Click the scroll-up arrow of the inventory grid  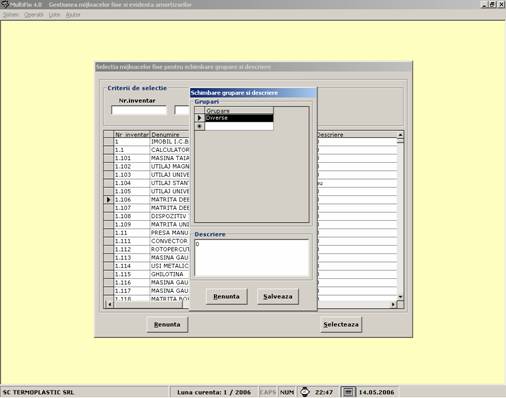point(400,134)
